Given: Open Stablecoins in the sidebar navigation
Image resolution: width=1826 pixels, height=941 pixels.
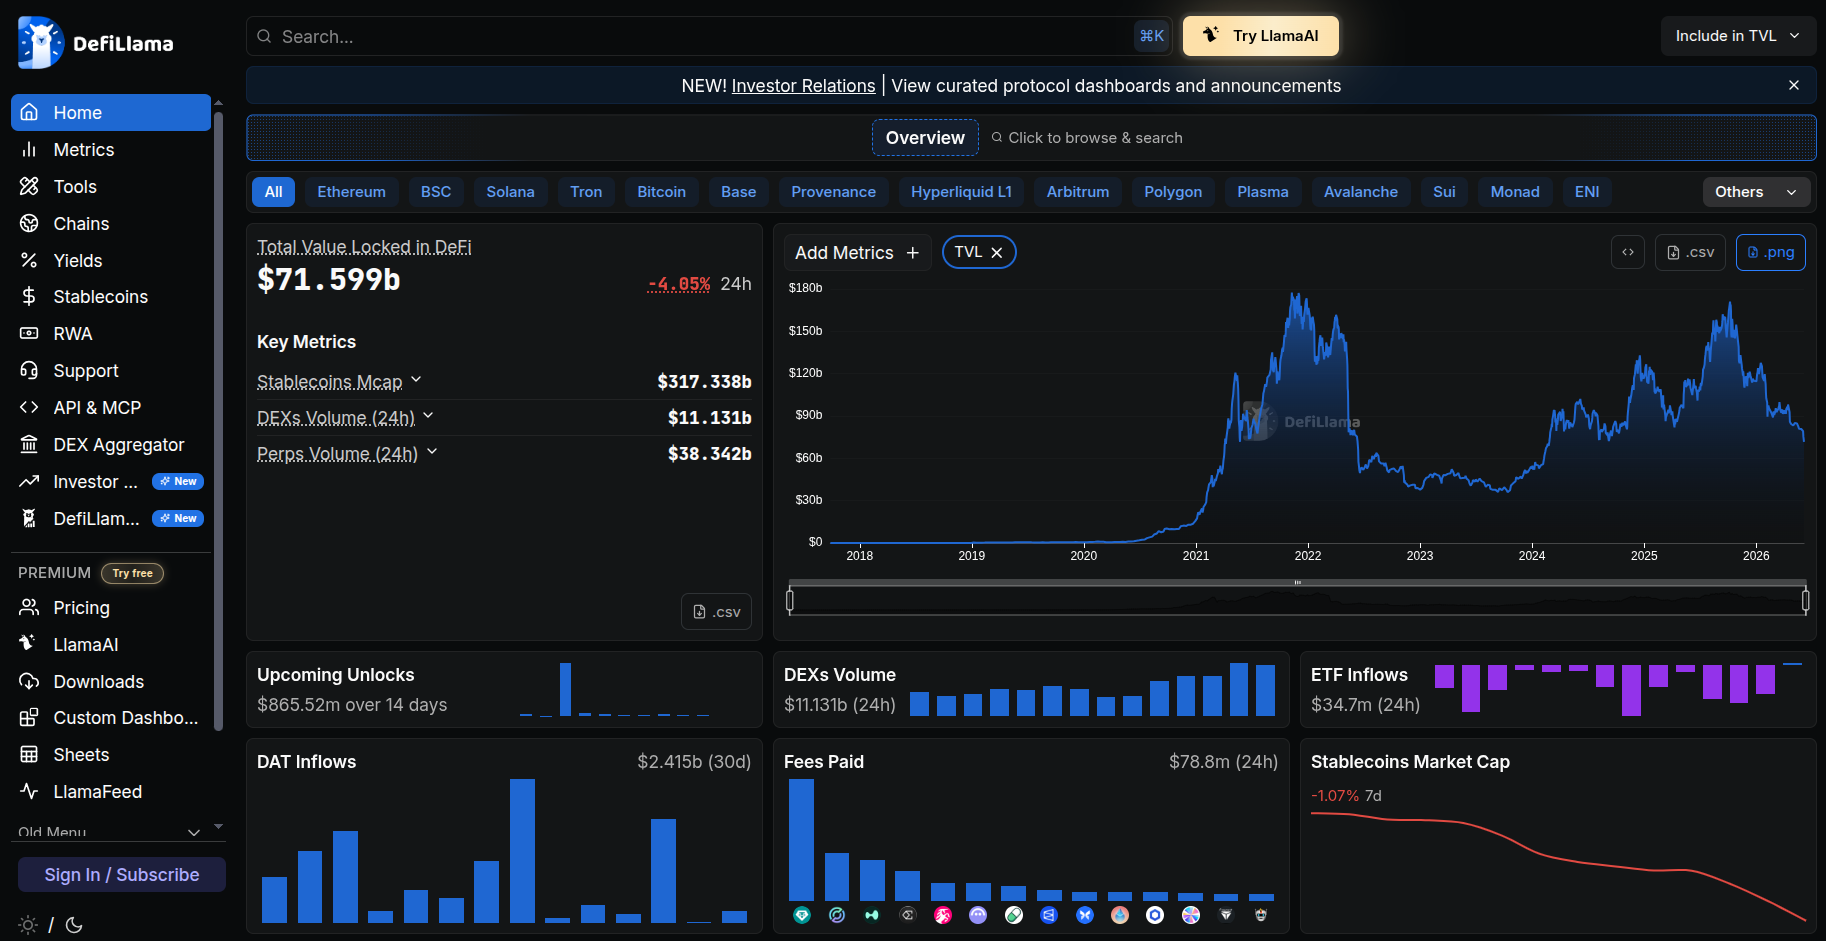Looking at the screenshot, I should (111, 297).
